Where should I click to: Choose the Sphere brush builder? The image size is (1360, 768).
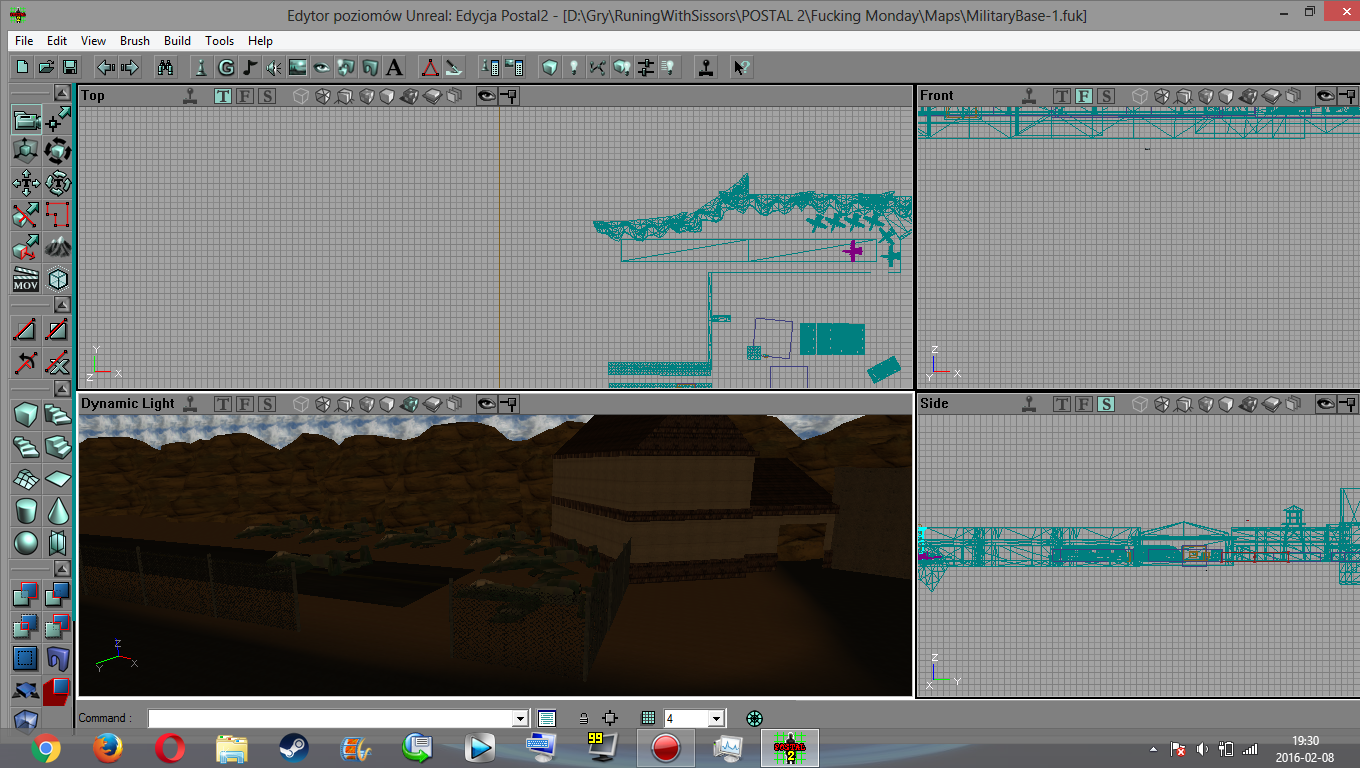coord(26,542)
